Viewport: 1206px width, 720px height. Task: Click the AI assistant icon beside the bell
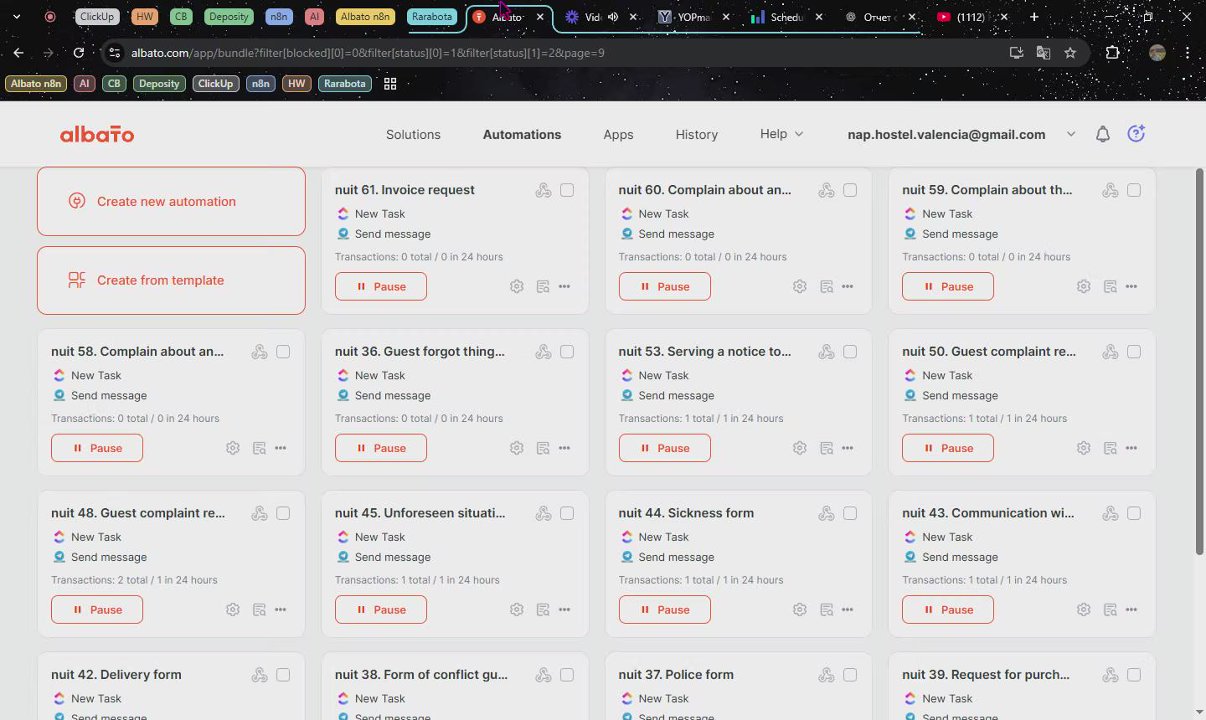1136,134
